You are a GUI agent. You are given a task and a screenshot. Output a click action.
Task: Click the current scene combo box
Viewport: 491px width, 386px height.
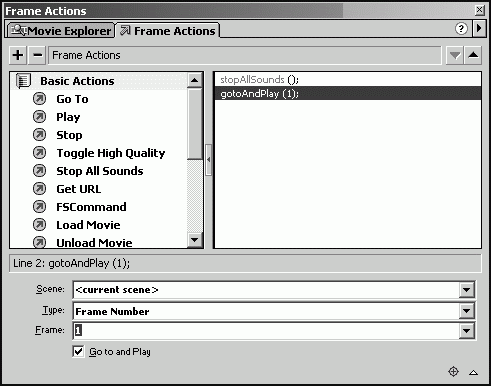coord(274,290)
